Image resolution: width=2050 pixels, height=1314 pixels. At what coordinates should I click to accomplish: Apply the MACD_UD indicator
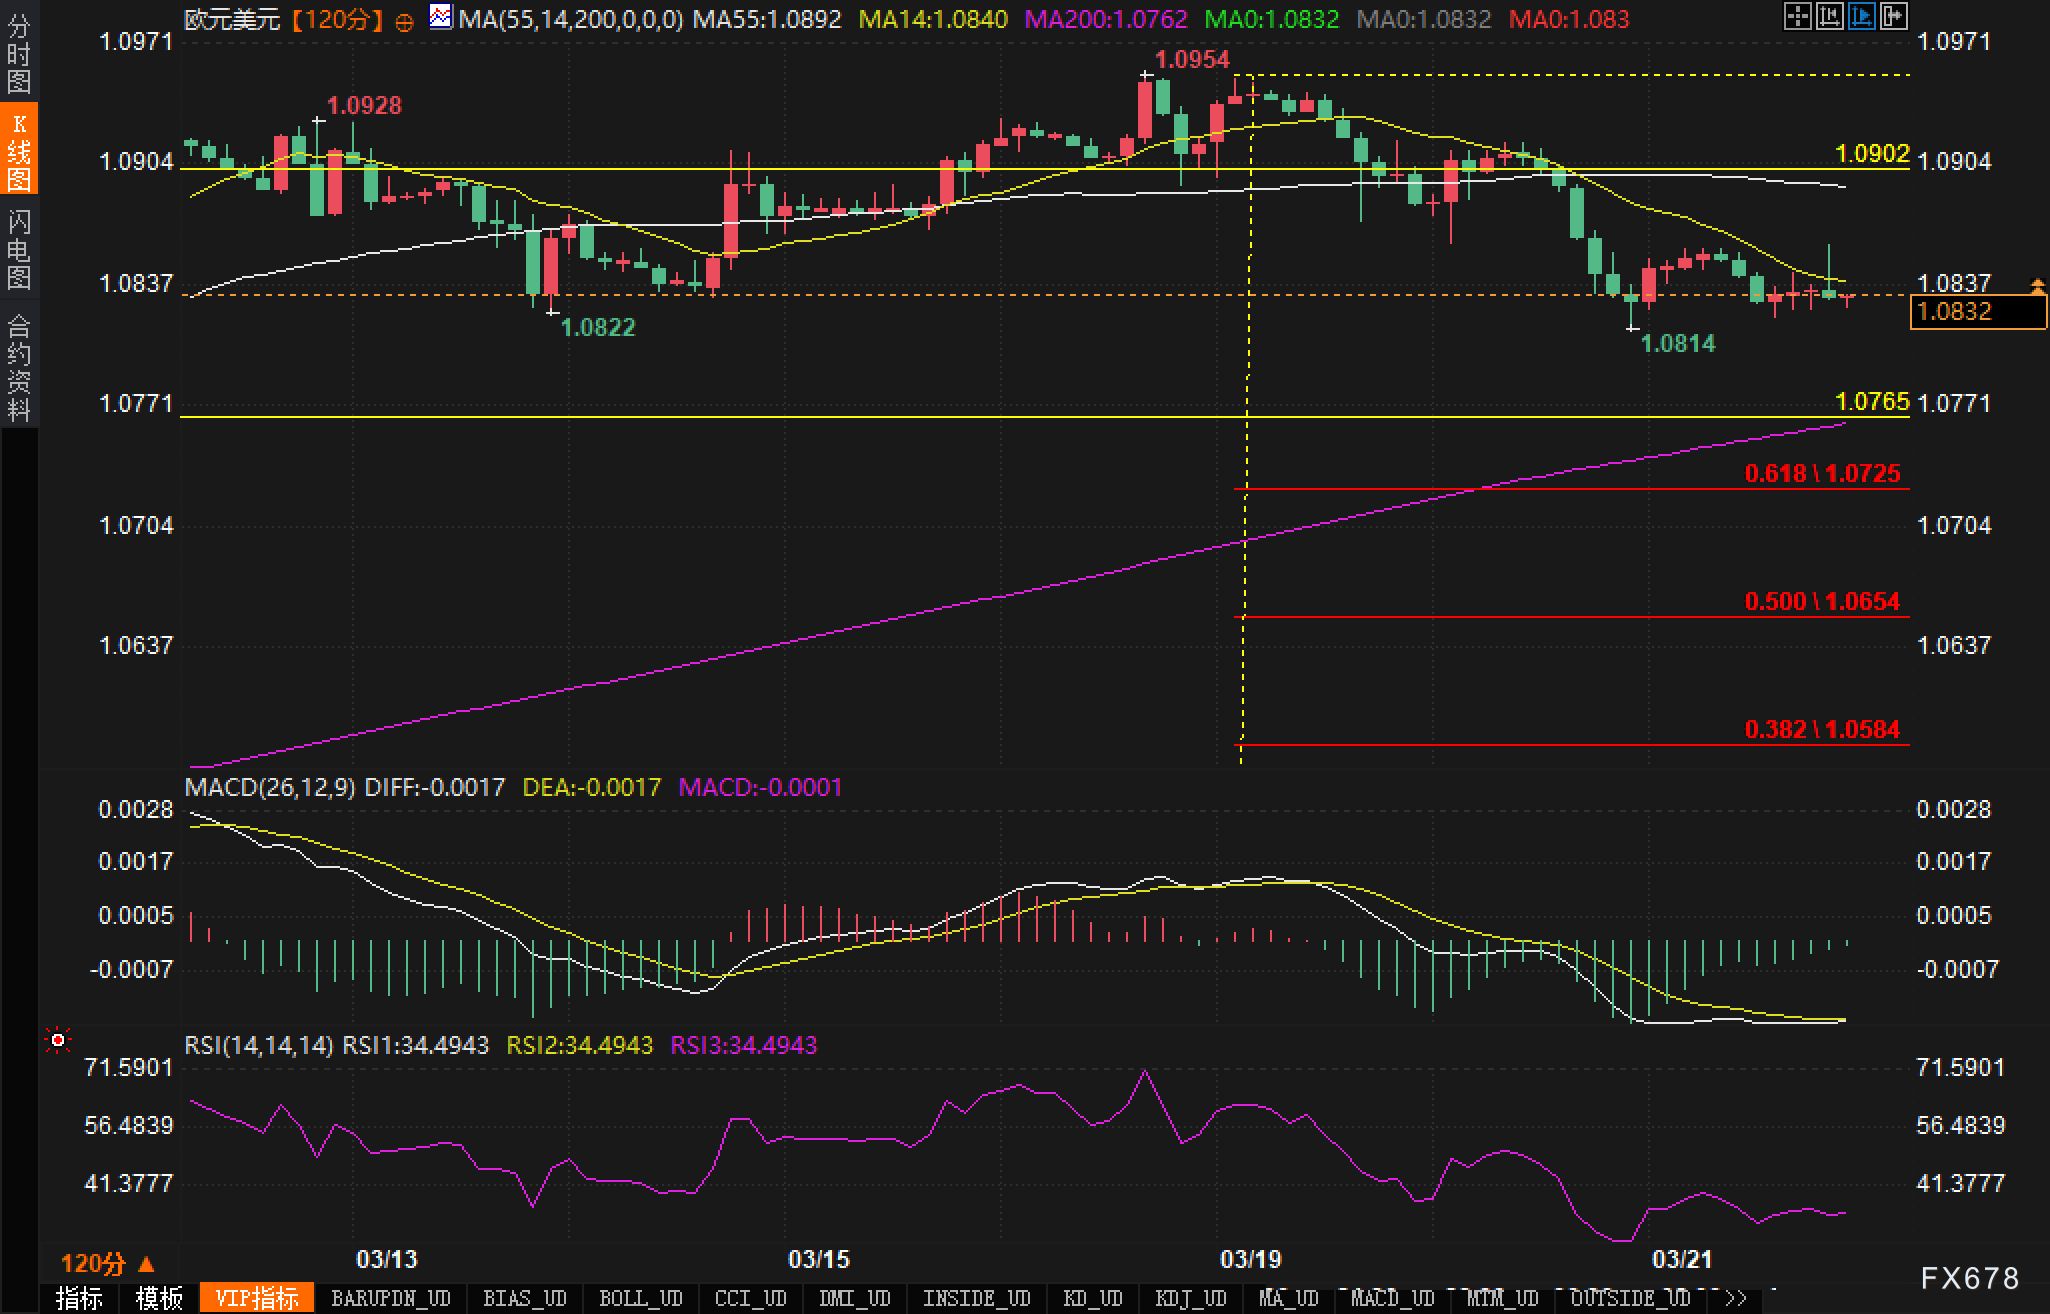tap(1392, 1298)
